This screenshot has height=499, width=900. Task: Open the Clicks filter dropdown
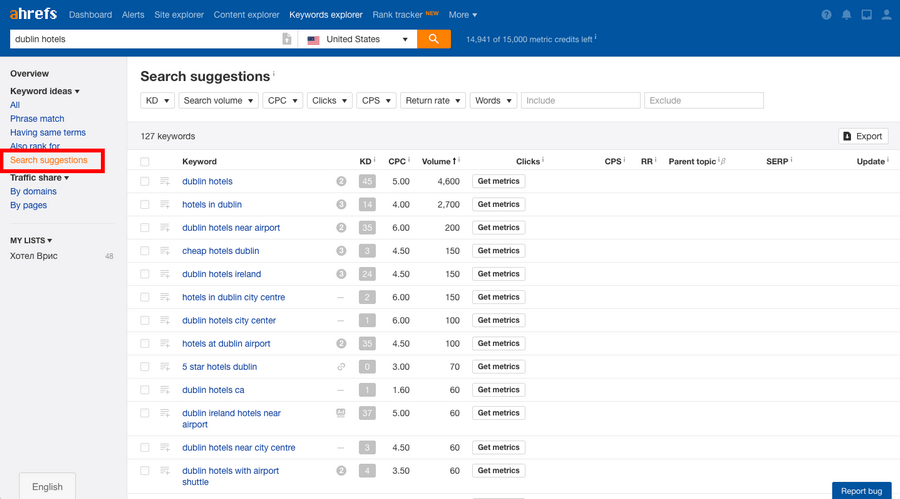click(329, 100)
